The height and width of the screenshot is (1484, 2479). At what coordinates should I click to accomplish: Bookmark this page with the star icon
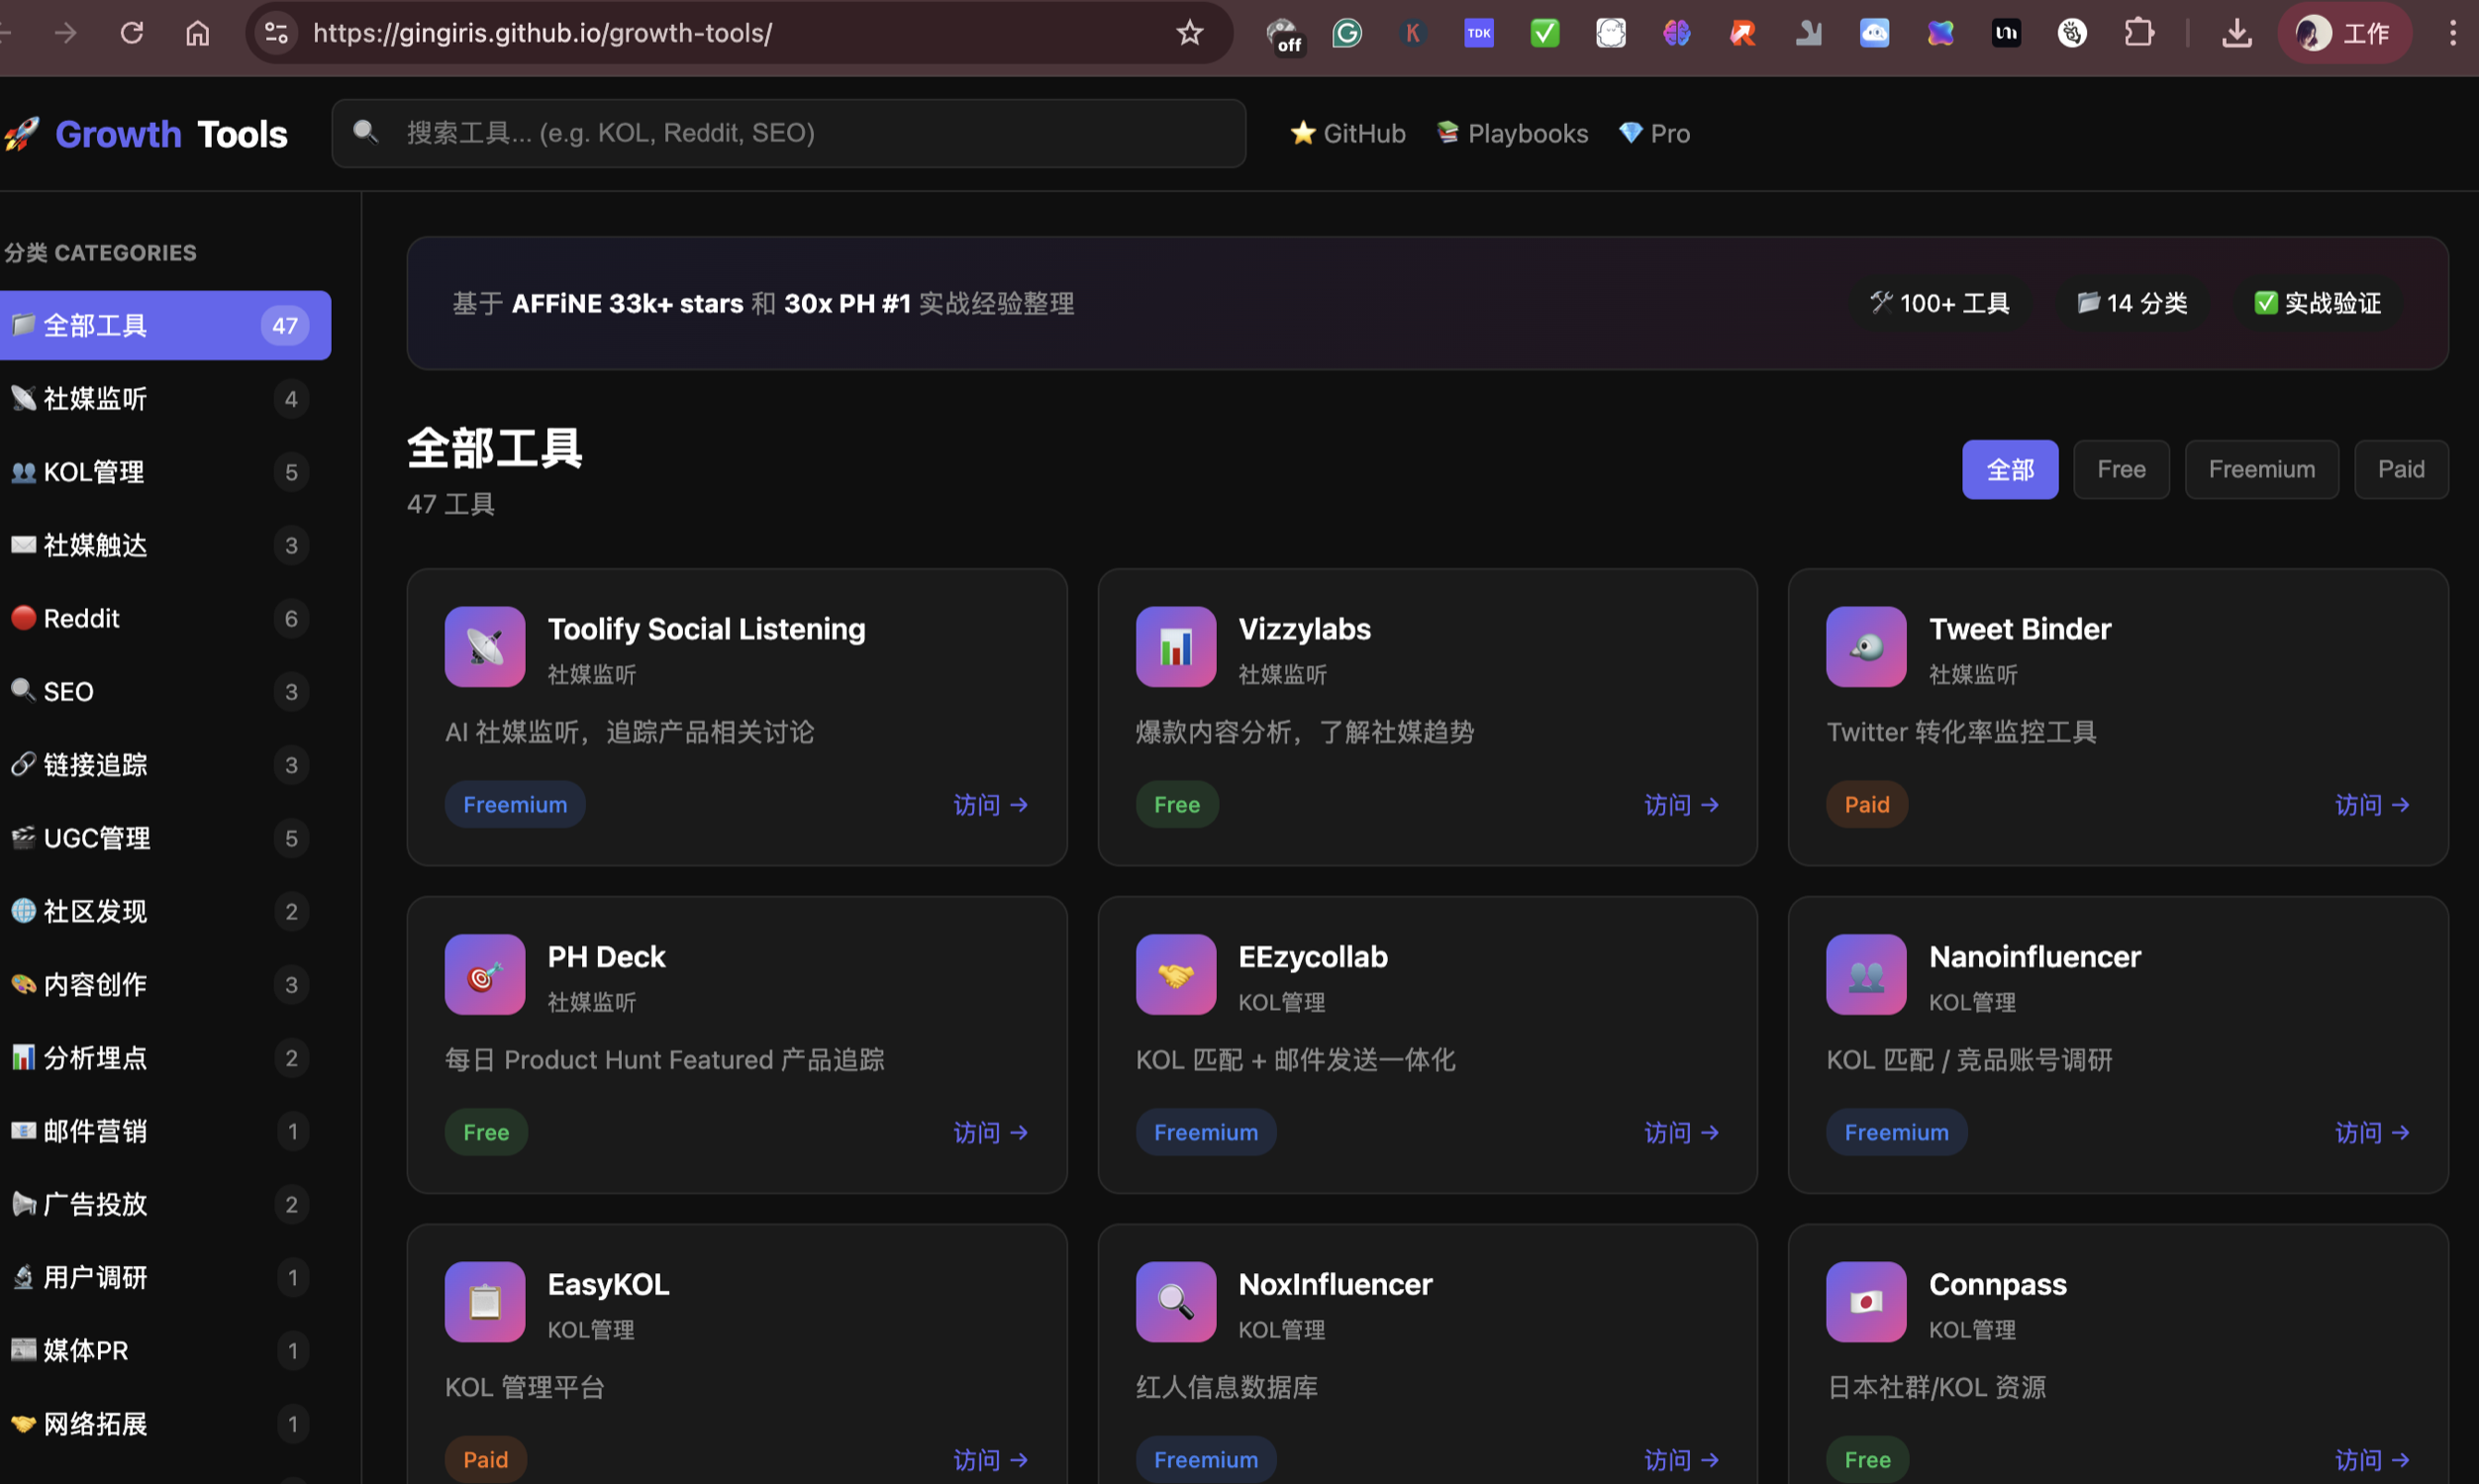pos(1189,33)
